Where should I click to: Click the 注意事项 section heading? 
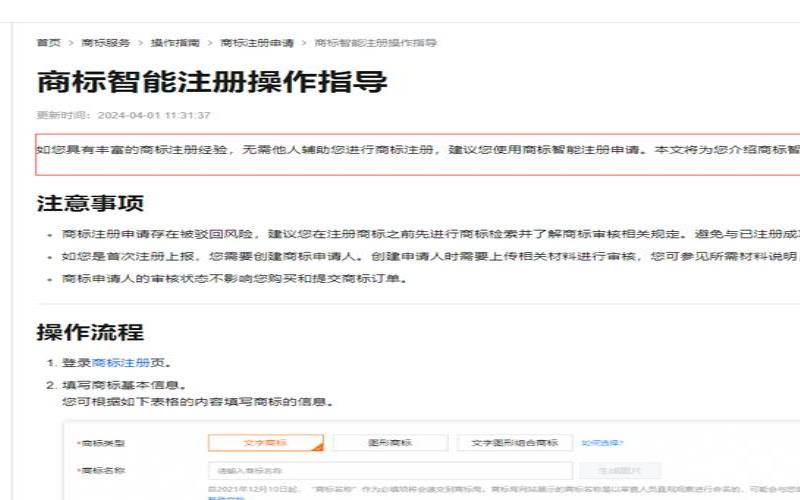pyautogui.click(x=90, y=203)
